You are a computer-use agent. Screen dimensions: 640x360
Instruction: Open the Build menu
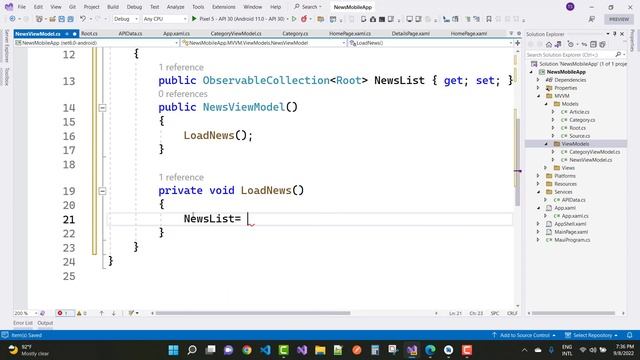[113, 7]
